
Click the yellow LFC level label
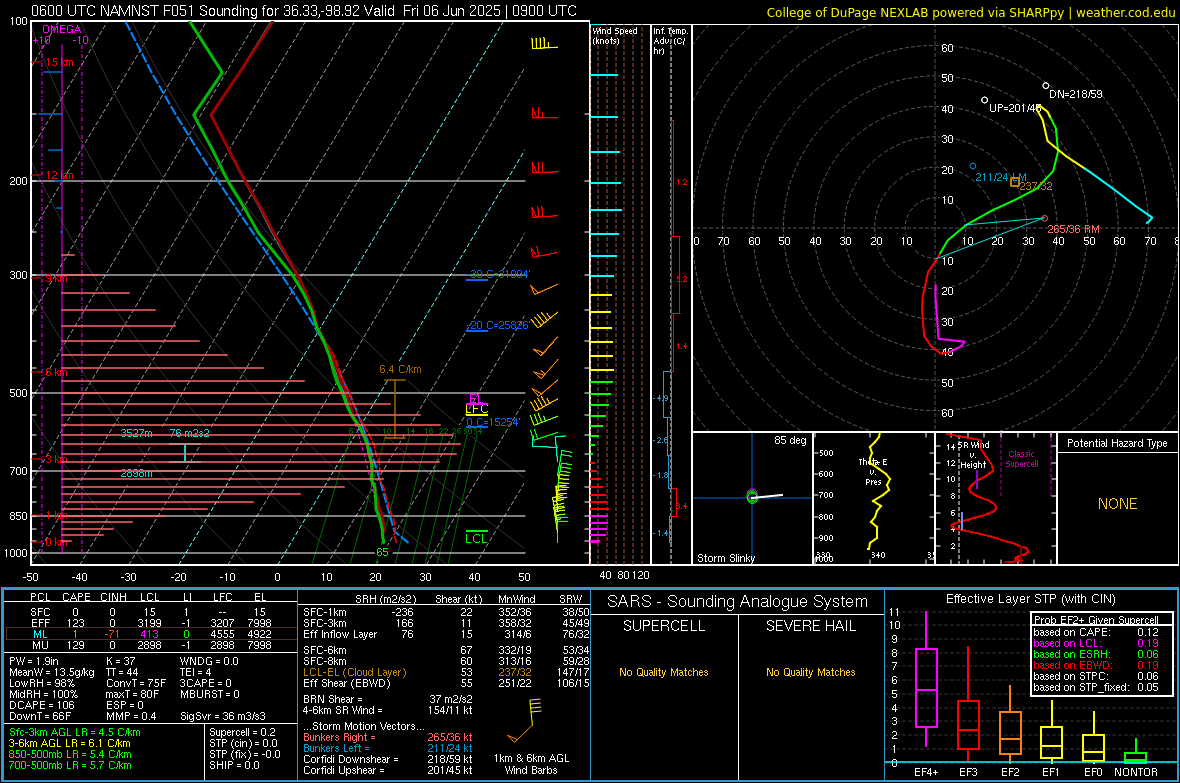pyautogui.click(x=476, y=409)
